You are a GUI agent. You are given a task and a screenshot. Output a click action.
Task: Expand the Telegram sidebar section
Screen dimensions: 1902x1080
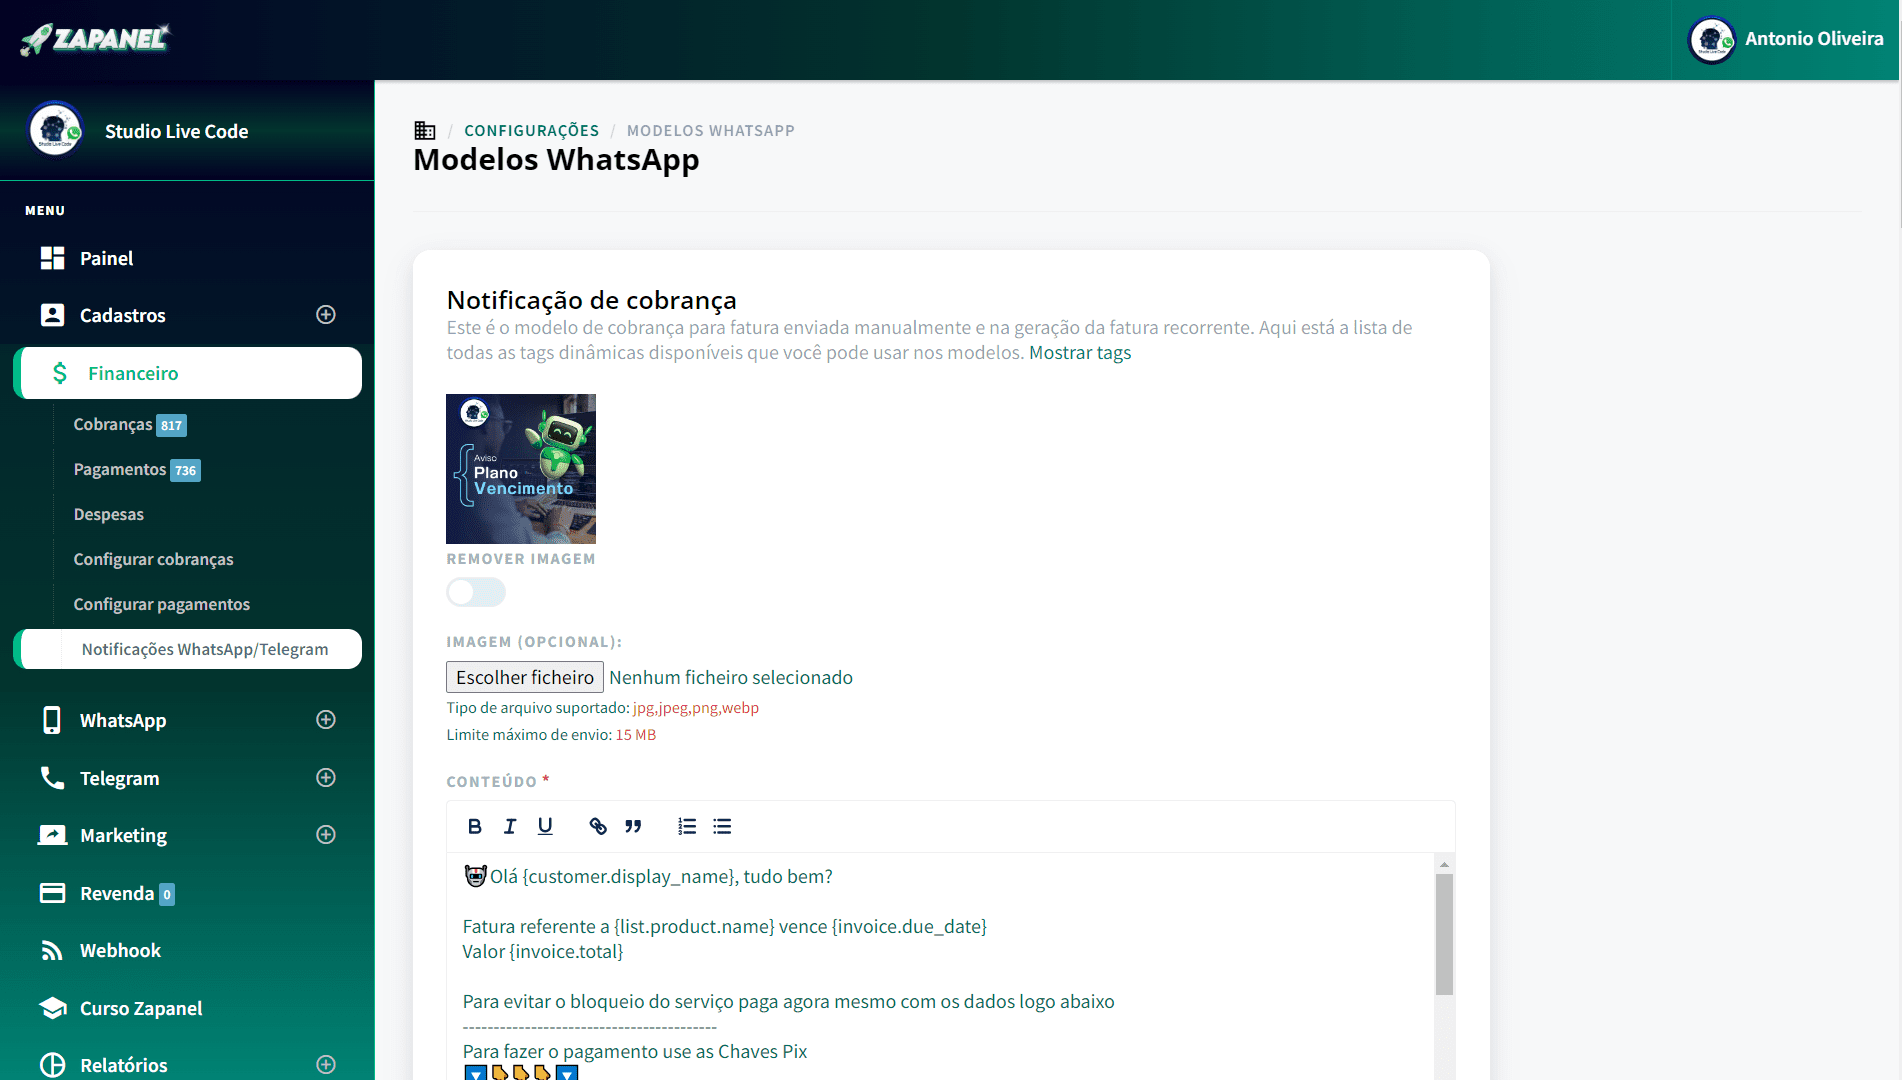325,778
